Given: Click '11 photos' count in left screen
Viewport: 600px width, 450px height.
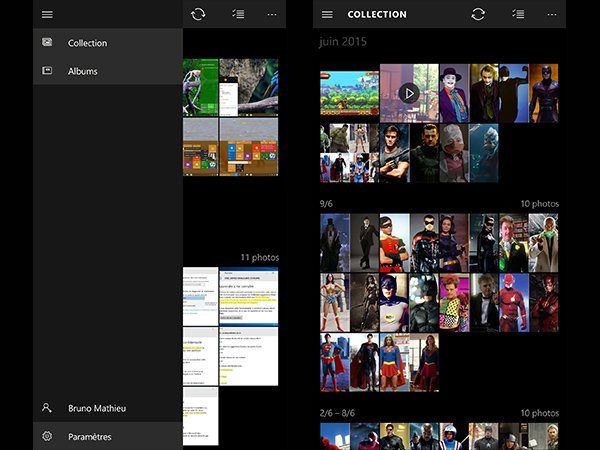Looking at the screenshot, I should pos(260,258).
